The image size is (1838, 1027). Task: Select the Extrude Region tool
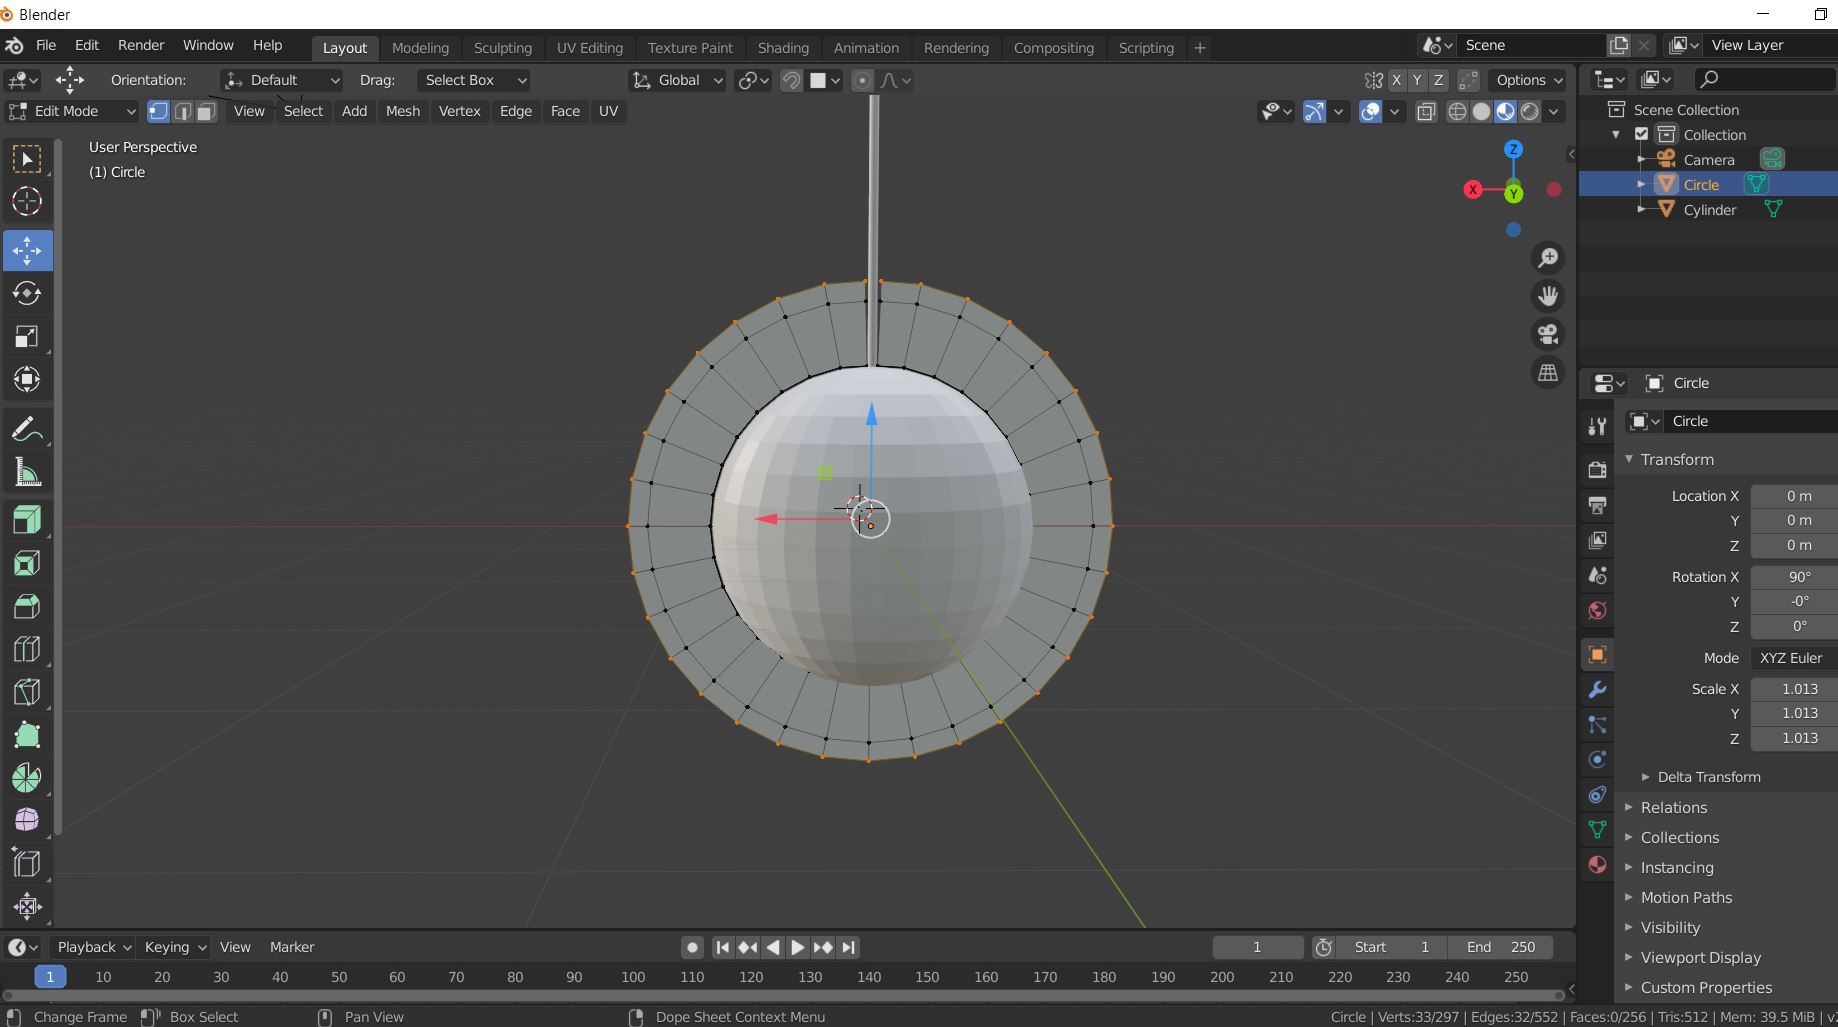coord(27,520)
